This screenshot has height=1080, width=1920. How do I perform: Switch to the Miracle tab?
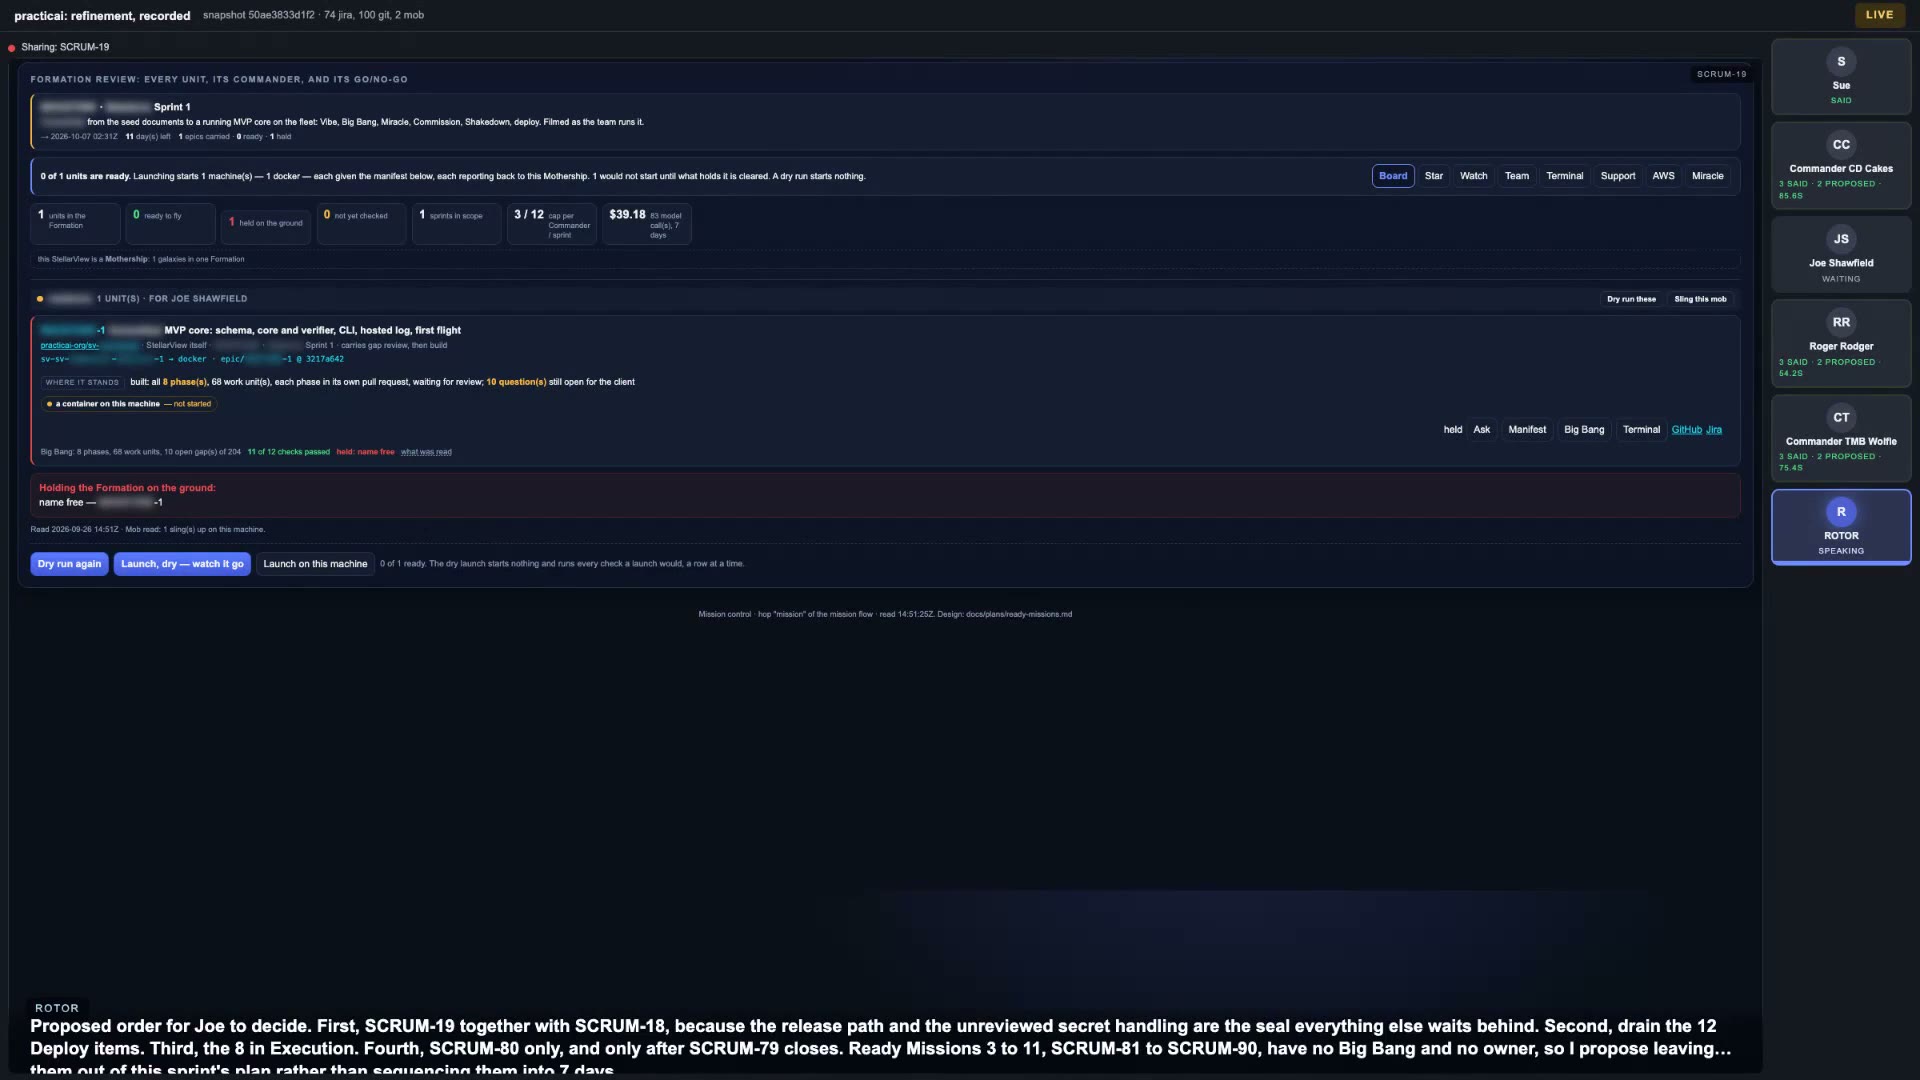pos(1708,176)
